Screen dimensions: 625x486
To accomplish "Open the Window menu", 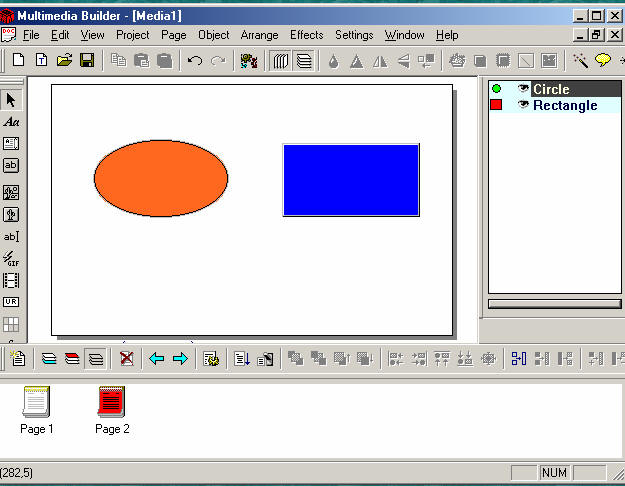I will click(x=405, y=35).
